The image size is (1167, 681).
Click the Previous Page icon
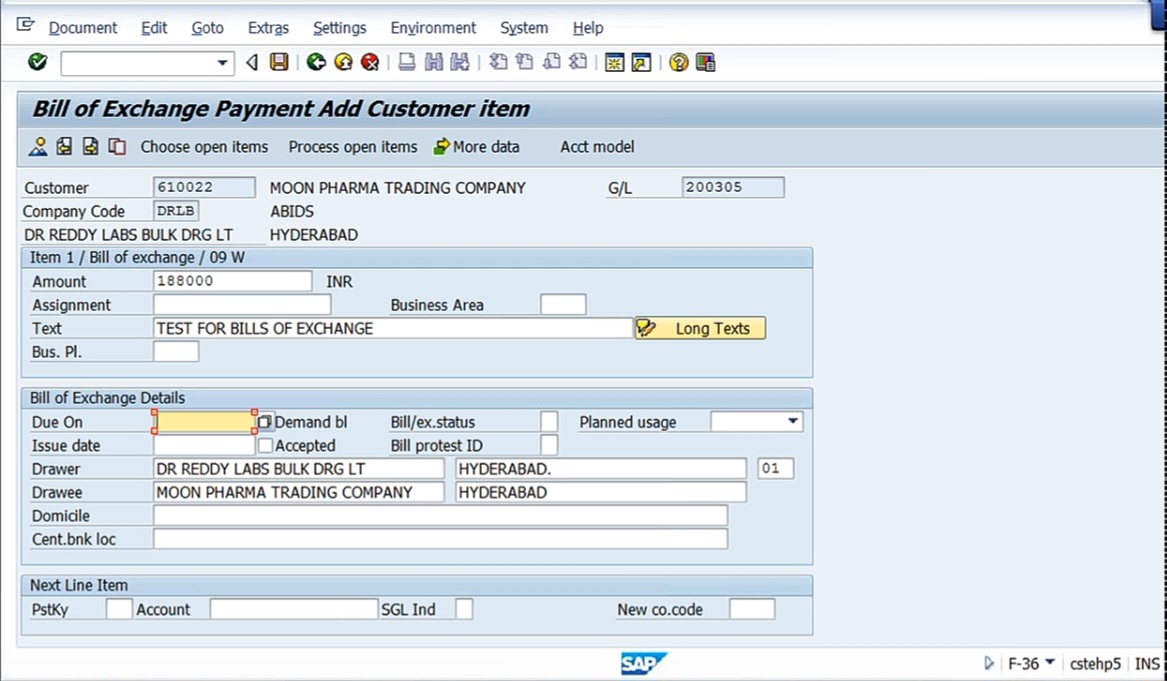click(525, 63)
